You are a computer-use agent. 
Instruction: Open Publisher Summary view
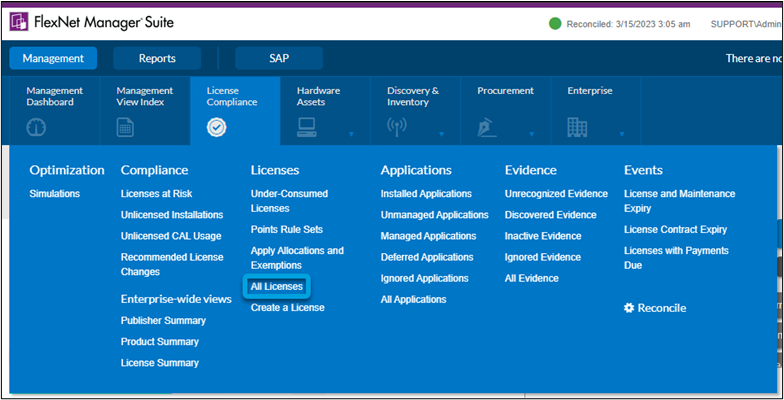pos(164,320)
